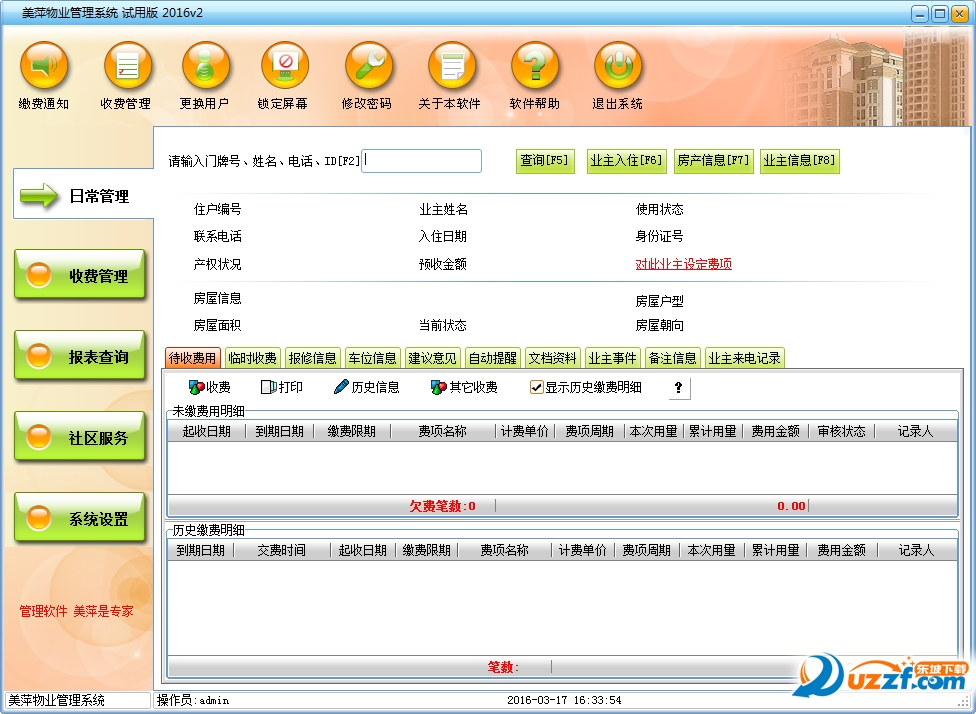Click the small question mark help button
The image size is (976, 714).
(x=678, y=388)
